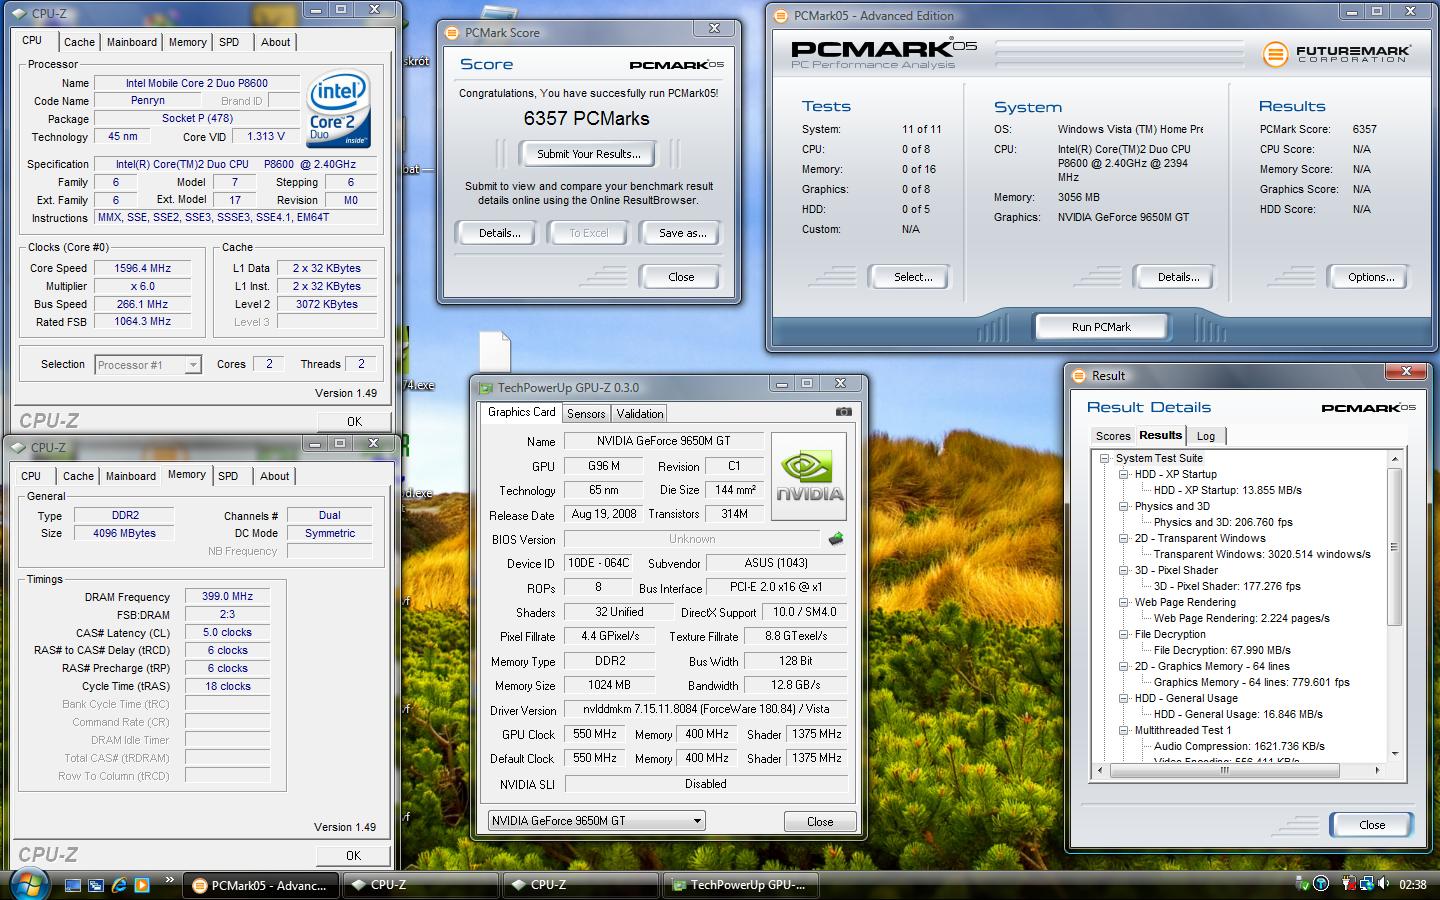Click the Result window title bar icon
The image size is (1440, 900).
pyautogui.click(x=1078, y=376)
